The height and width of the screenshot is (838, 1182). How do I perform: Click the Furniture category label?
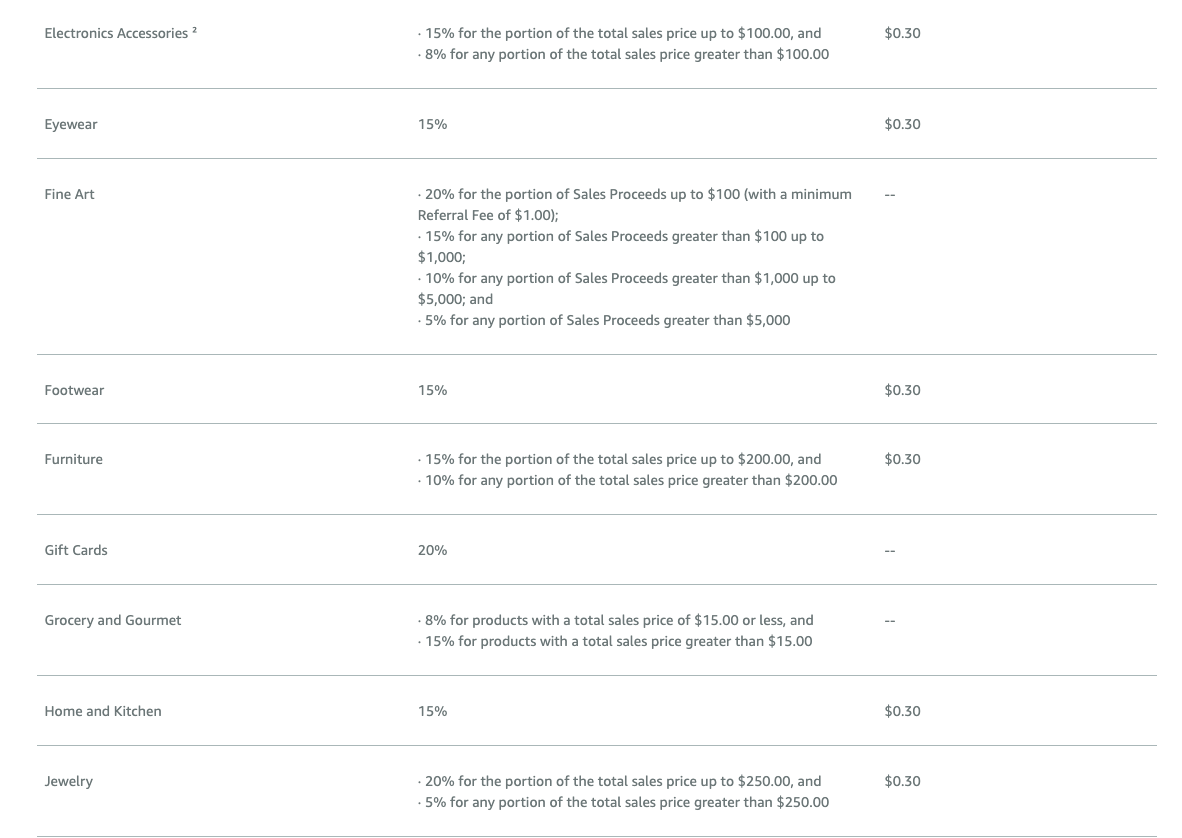coord(73,459)
